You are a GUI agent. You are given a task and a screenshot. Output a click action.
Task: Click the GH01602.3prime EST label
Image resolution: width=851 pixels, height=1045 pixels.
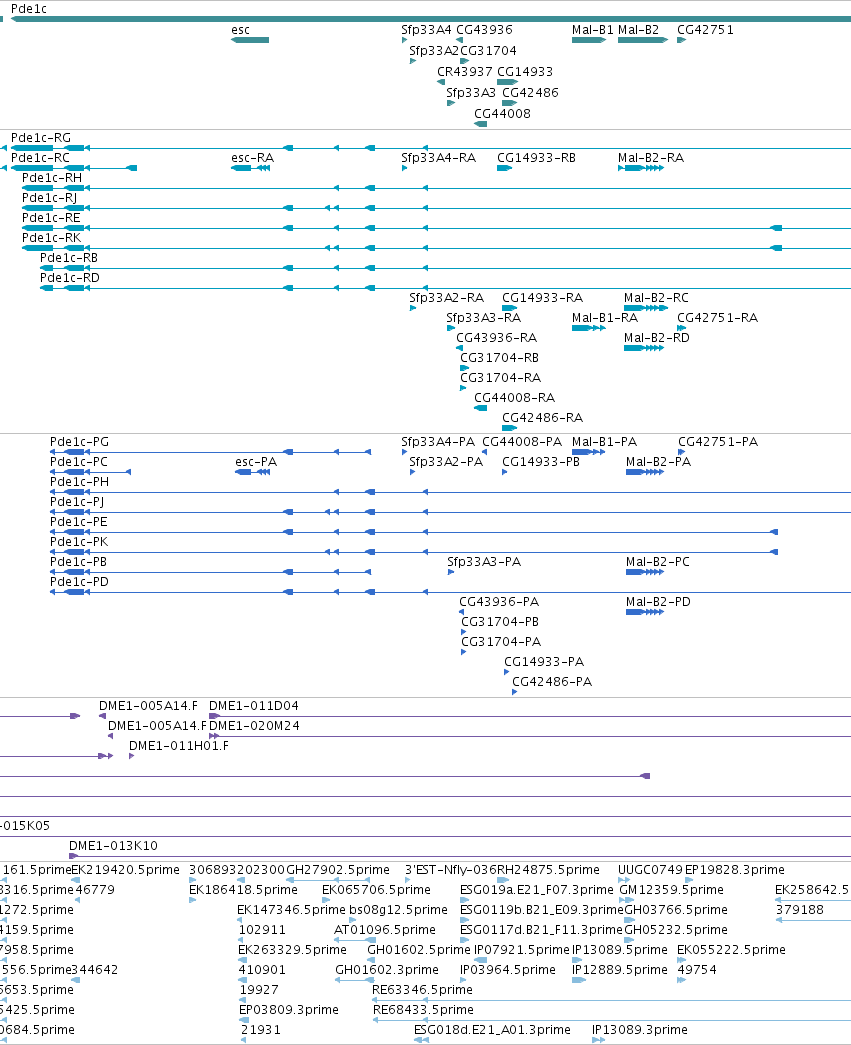(387, 970)
